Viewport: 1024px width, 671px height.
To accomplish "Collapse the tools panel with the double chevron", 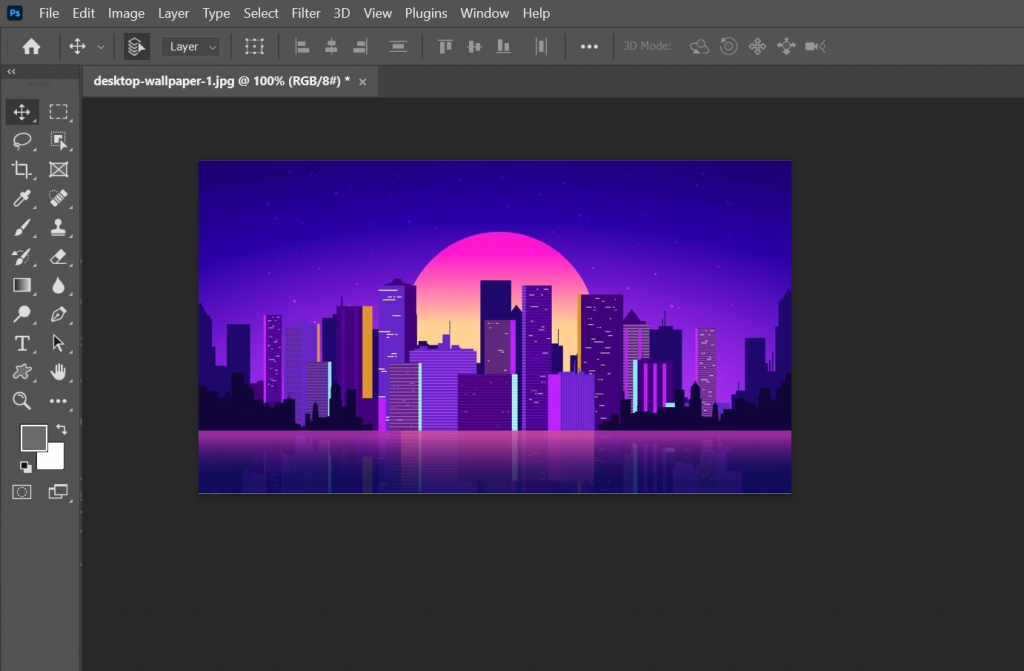I will 11,71.
